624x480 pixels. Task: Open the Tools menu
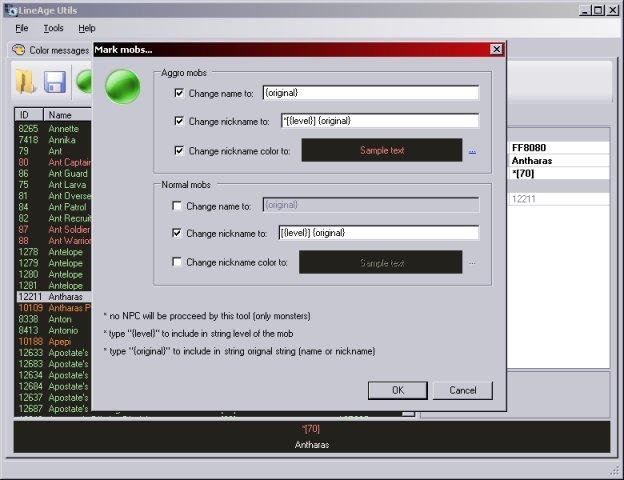(53, 28)
